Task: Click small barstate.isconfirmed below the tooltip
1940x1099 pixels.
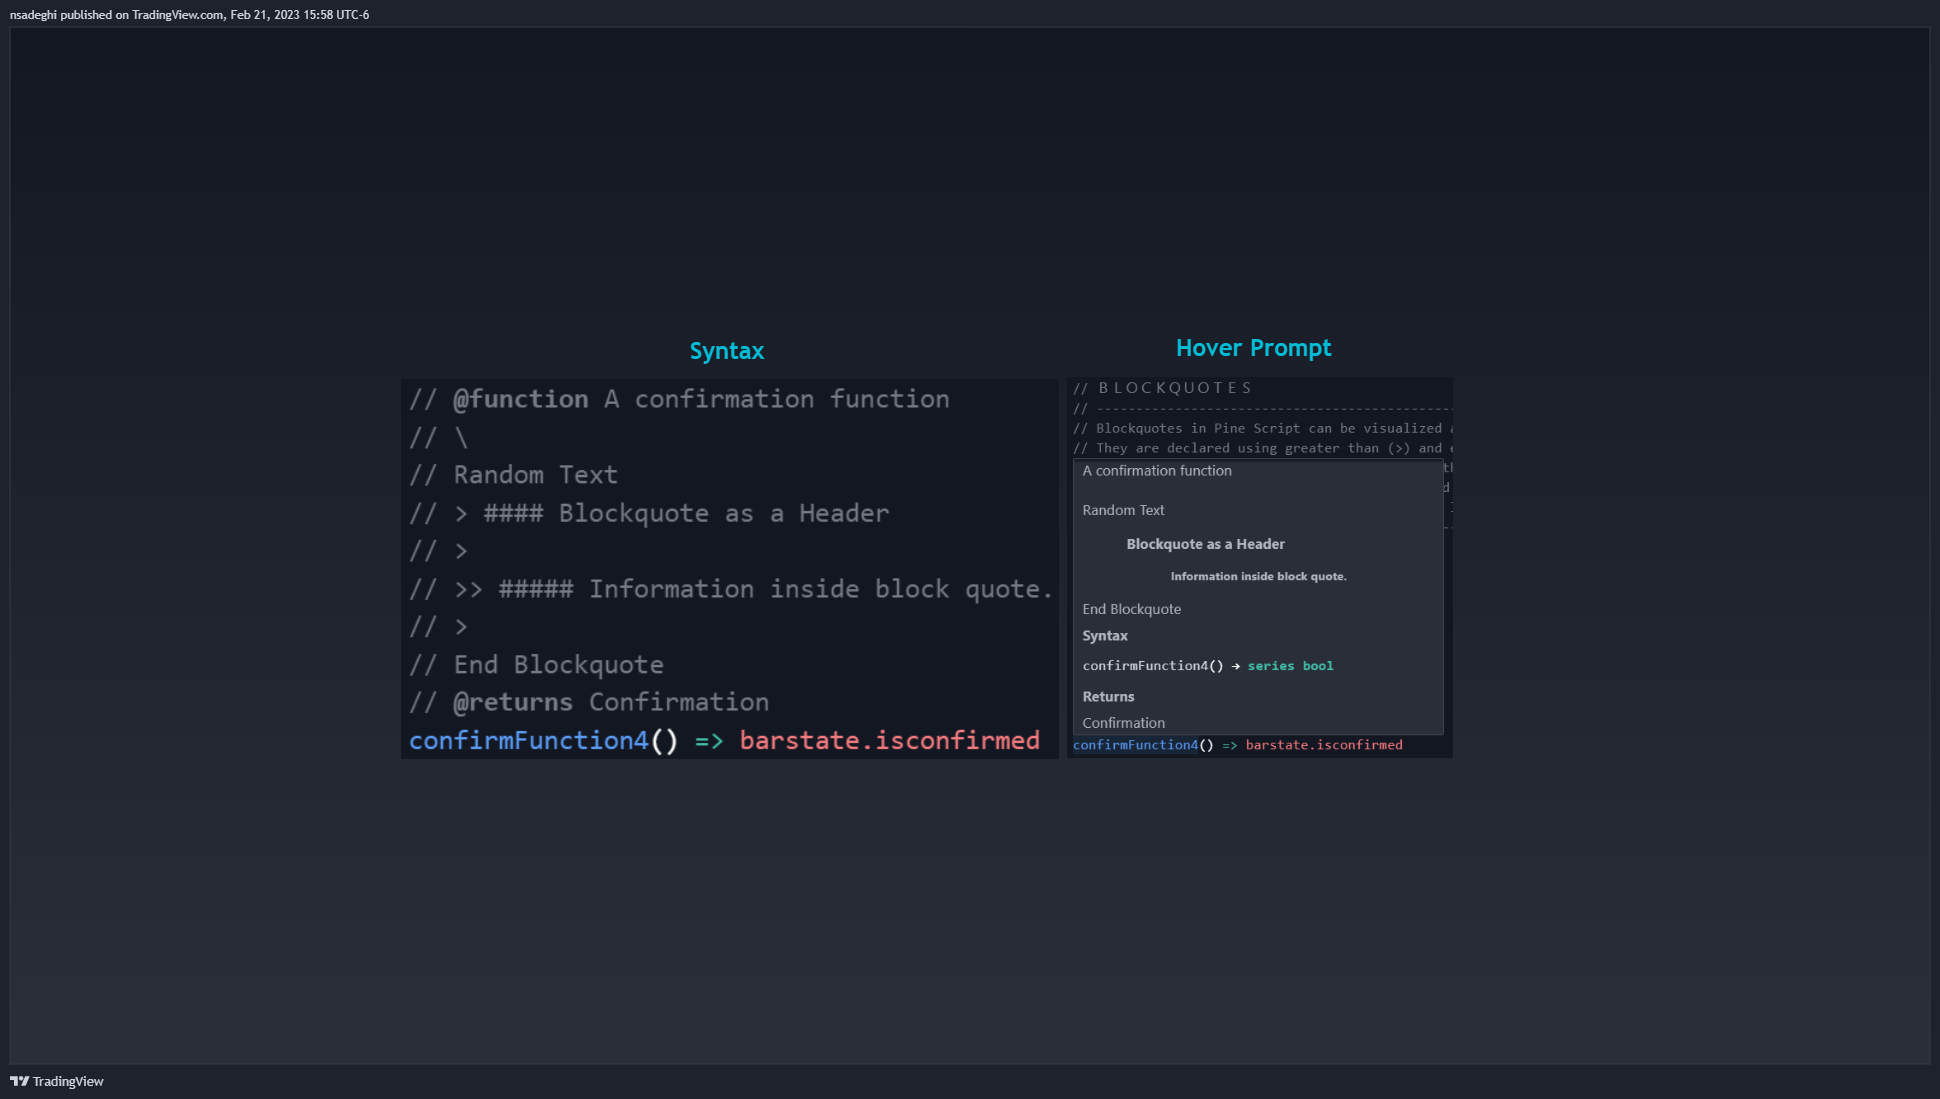Action: coord(1324,745)
